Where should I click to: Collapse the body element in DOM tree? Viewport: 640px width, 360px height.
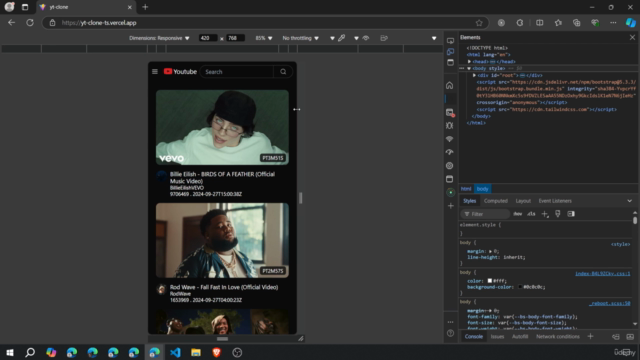(x=469, y=68)
